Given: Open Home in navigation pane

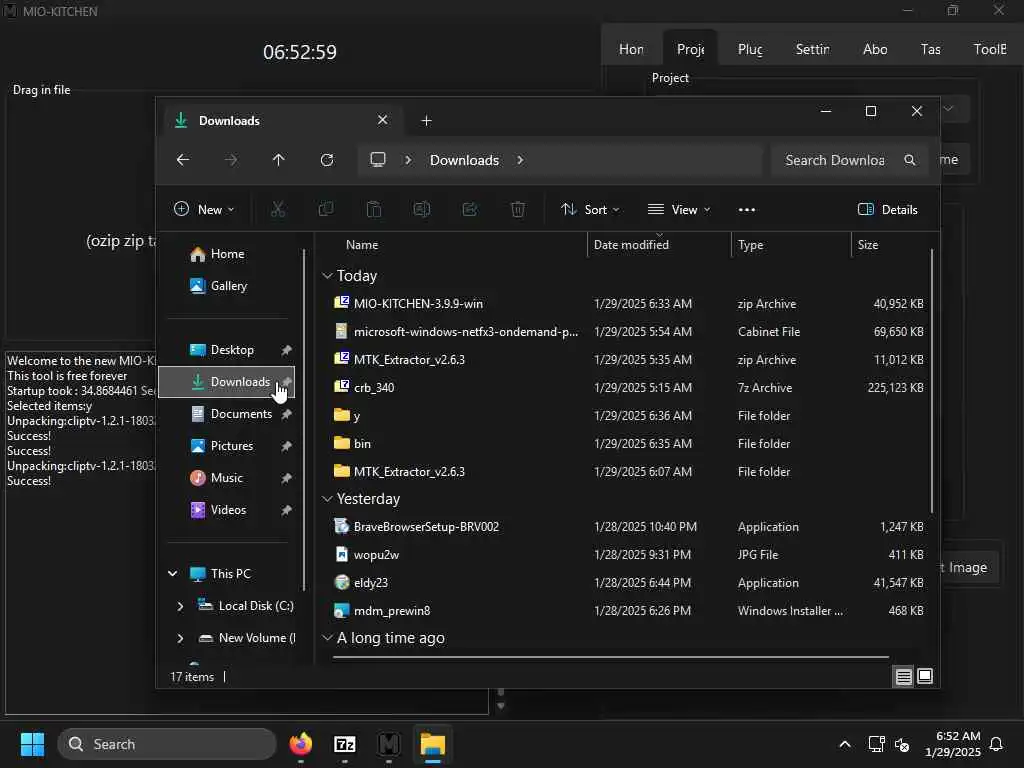Looking at the screenshot, I should pos(227,254).
